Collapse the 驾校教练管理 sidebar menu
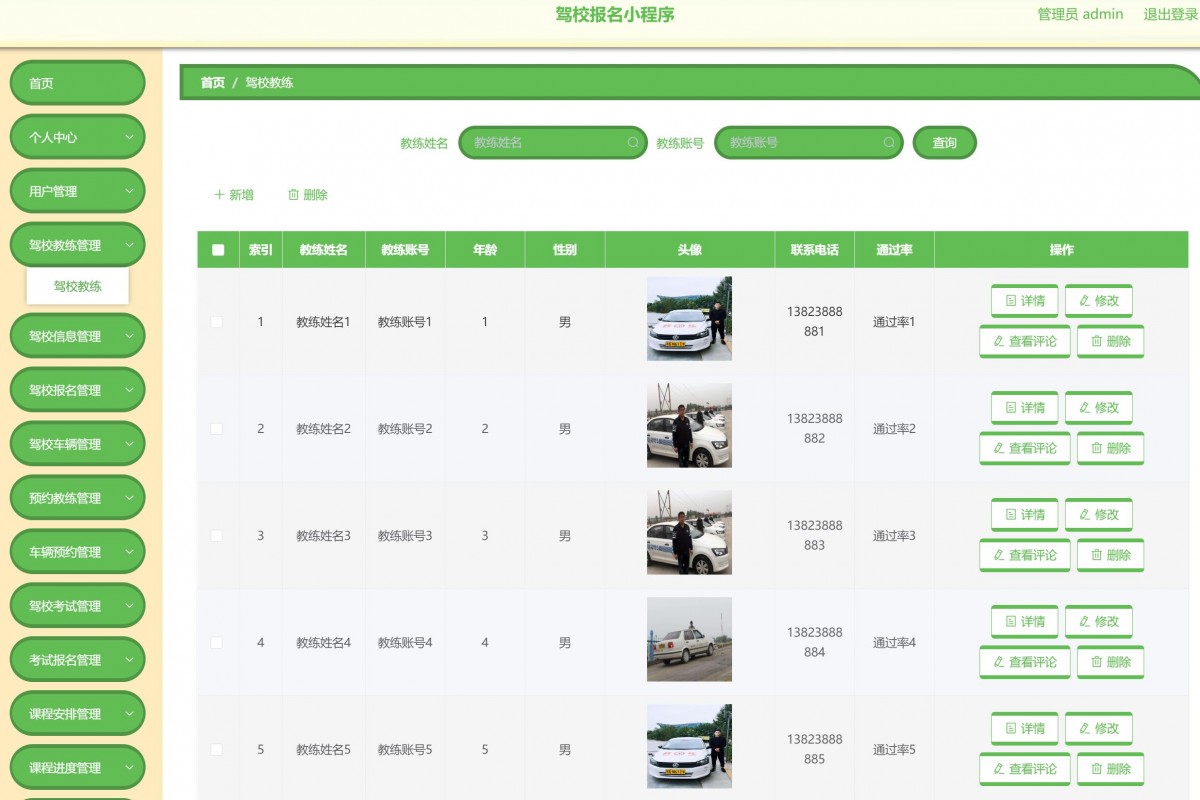Image resolution: width=1200 pixels, height=800 pixels. tap(77, 244)
